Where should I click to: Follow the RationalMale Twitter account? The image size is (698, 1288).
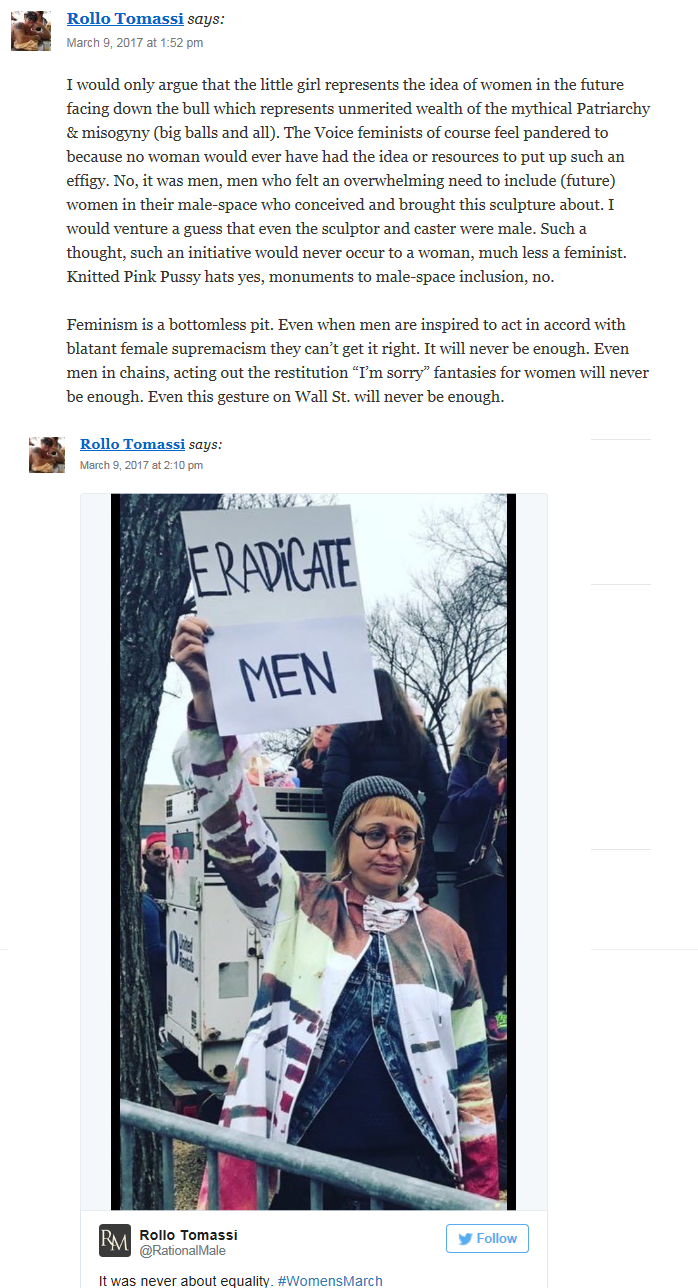[x=487, y=1238]
